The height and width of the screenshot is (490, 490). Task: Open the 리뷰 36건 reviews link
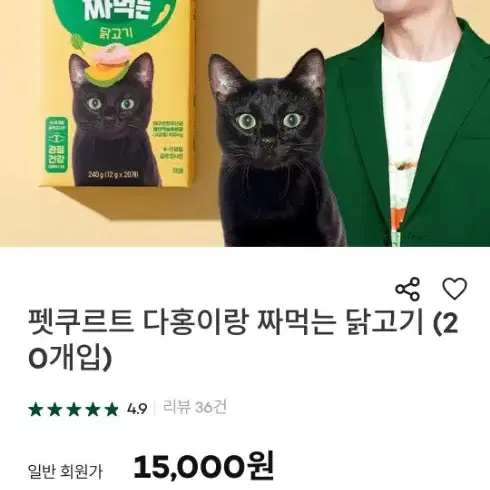click(x=195, y=407)
